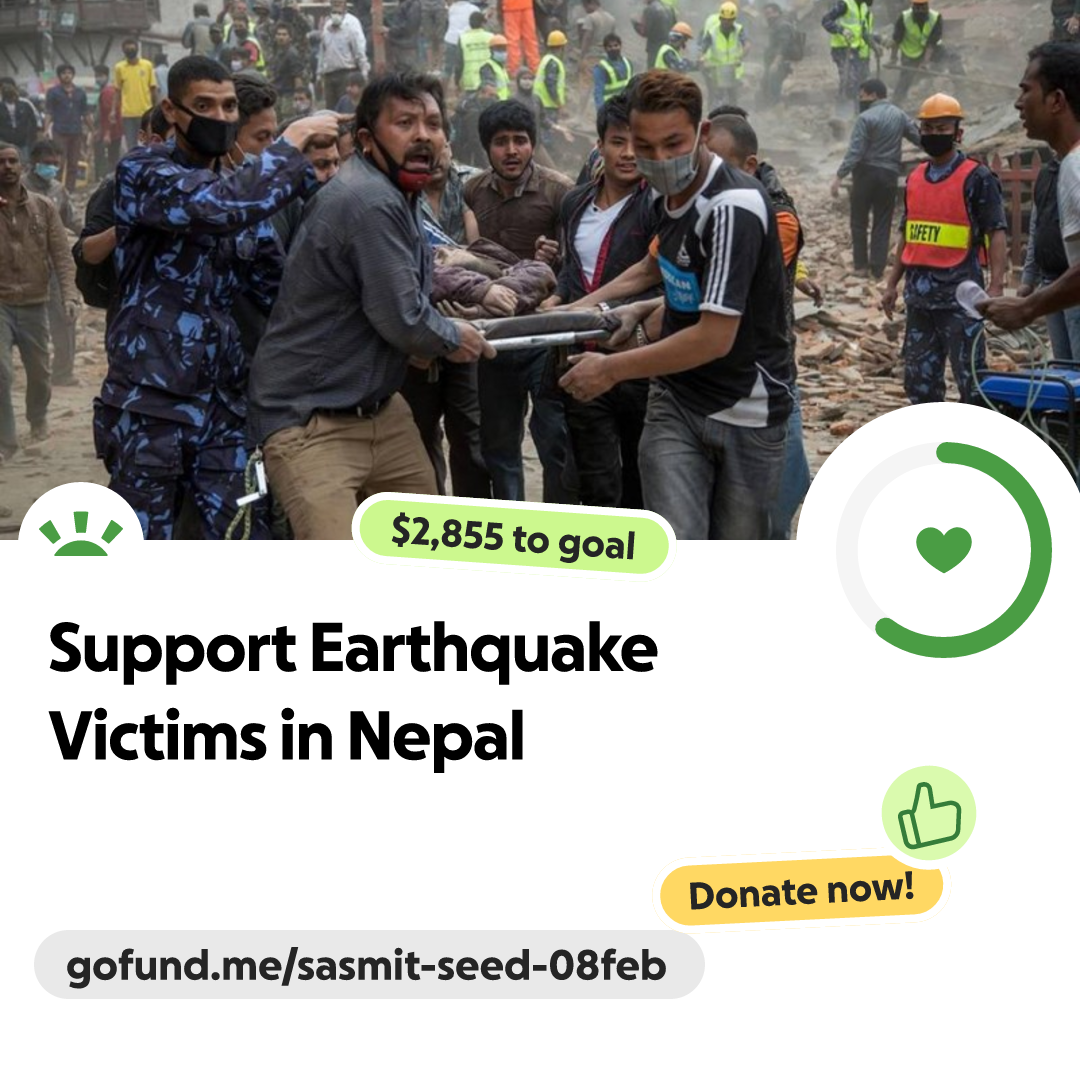Click the orange hard hat above red vest
This screenshot has height=1080, width=1080.
tap(939, 106)
